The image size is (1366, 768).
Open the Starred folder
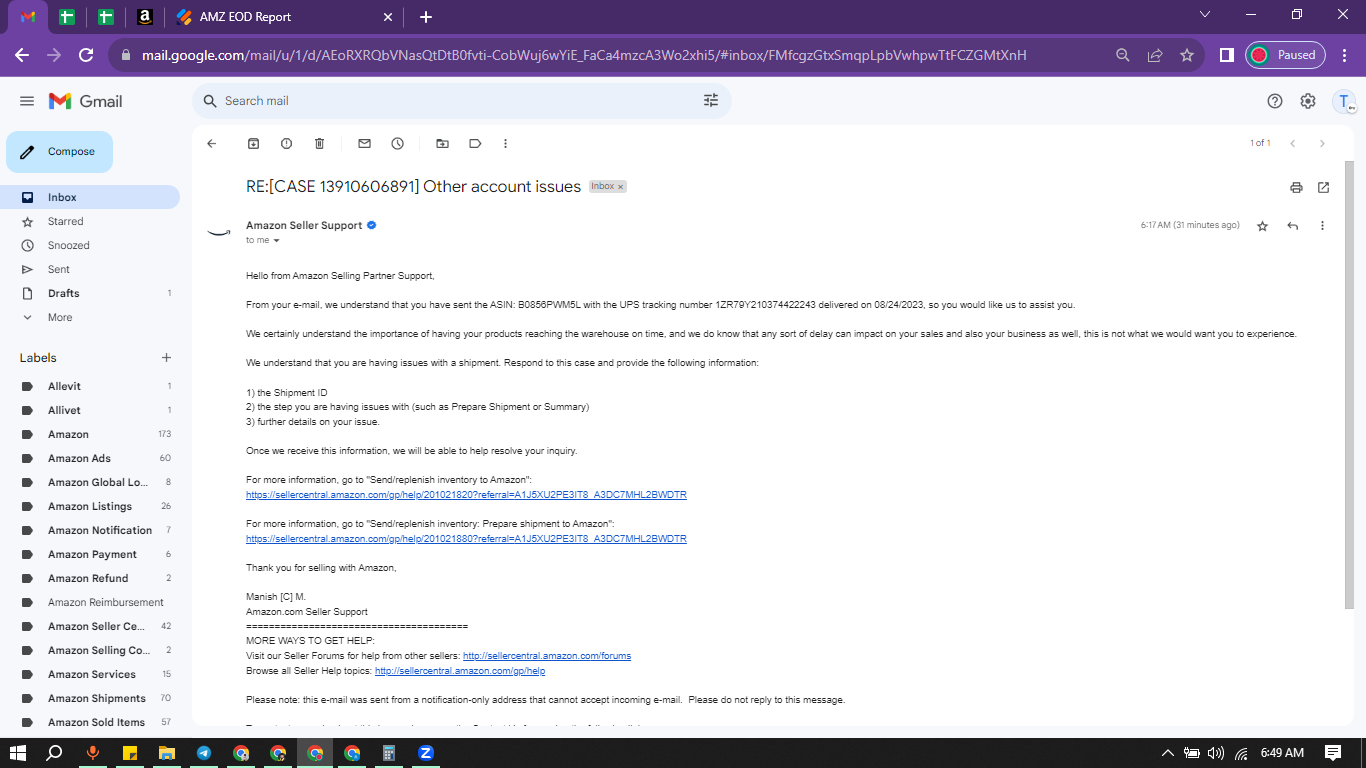(90, 222)
